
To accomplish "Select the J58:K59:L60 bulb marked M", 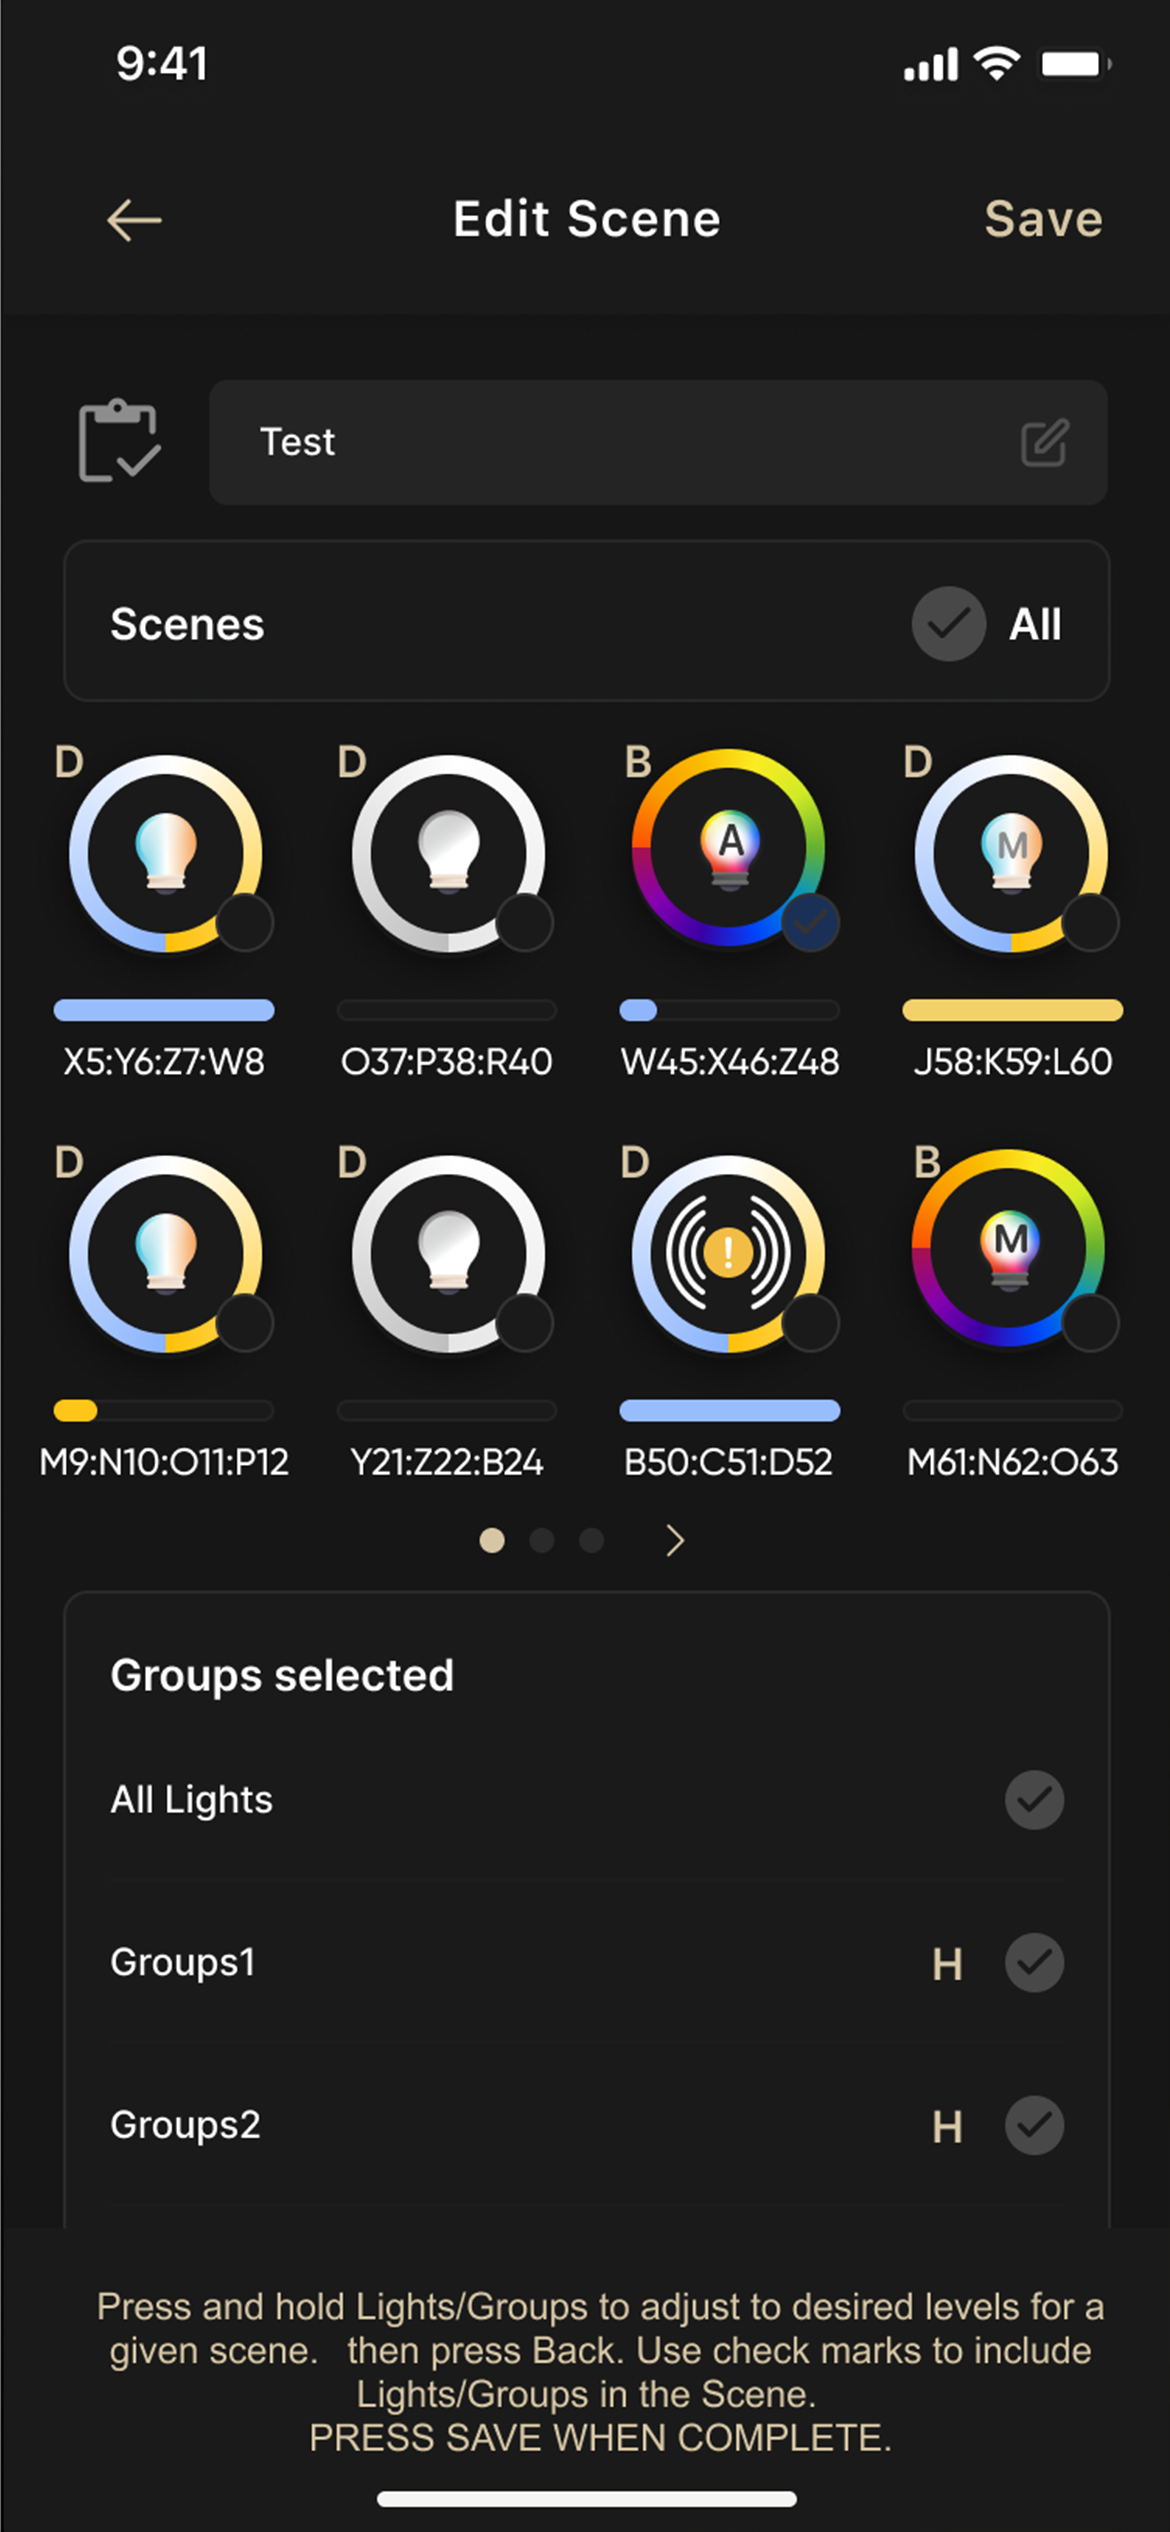I will (x=1011, y=853).
